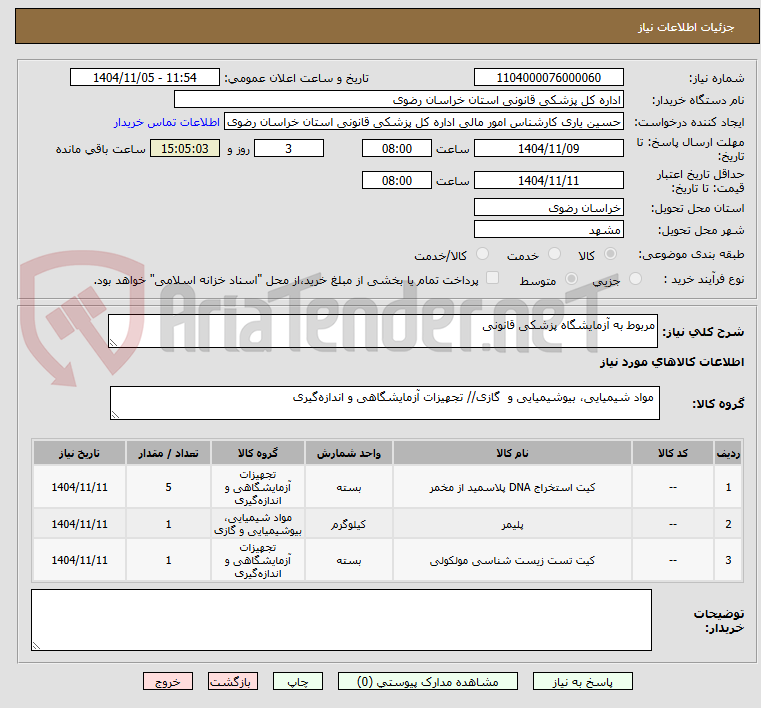The height and width of the screenshot is (708, 761).
Task: Click the خروج exit button
Action: (167, 681)
